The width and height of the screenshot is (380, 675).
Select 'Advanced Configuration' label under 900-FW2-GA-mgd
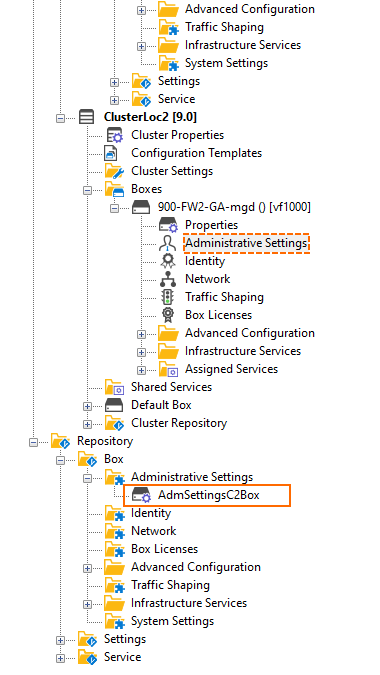pos(250,333)
